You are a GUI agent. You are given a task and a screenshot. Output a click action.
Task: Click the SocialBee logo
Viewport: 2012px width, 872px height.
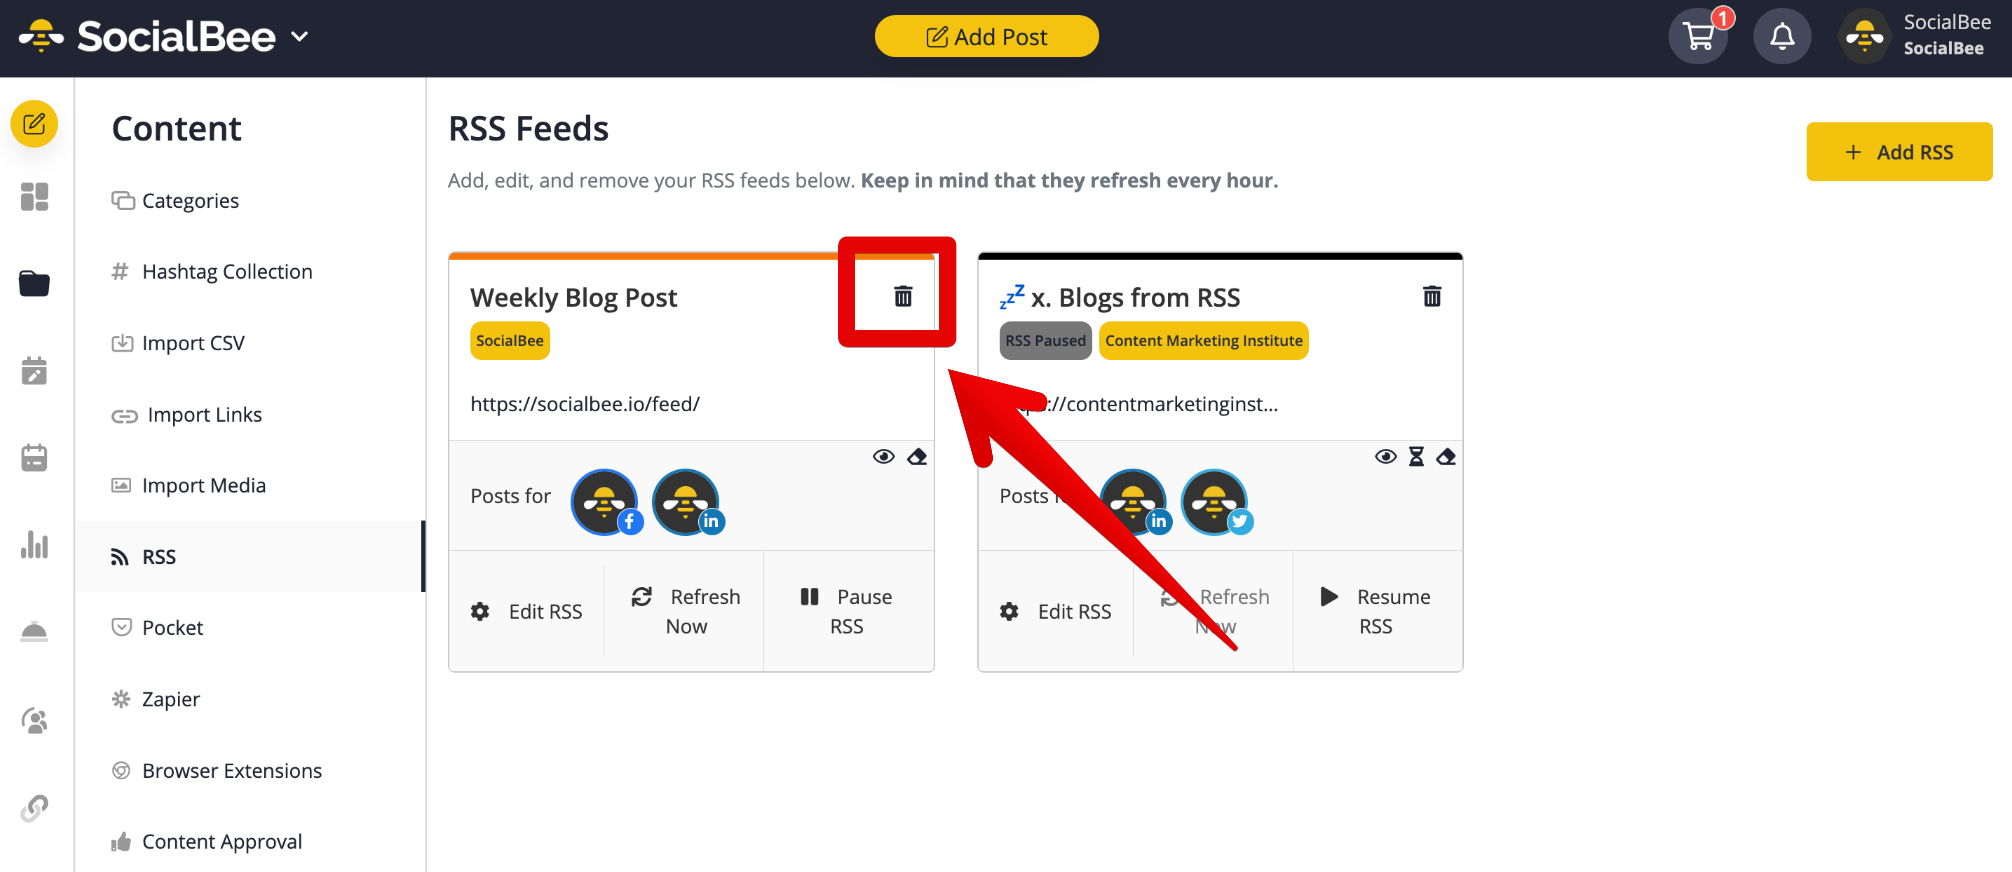147,37
